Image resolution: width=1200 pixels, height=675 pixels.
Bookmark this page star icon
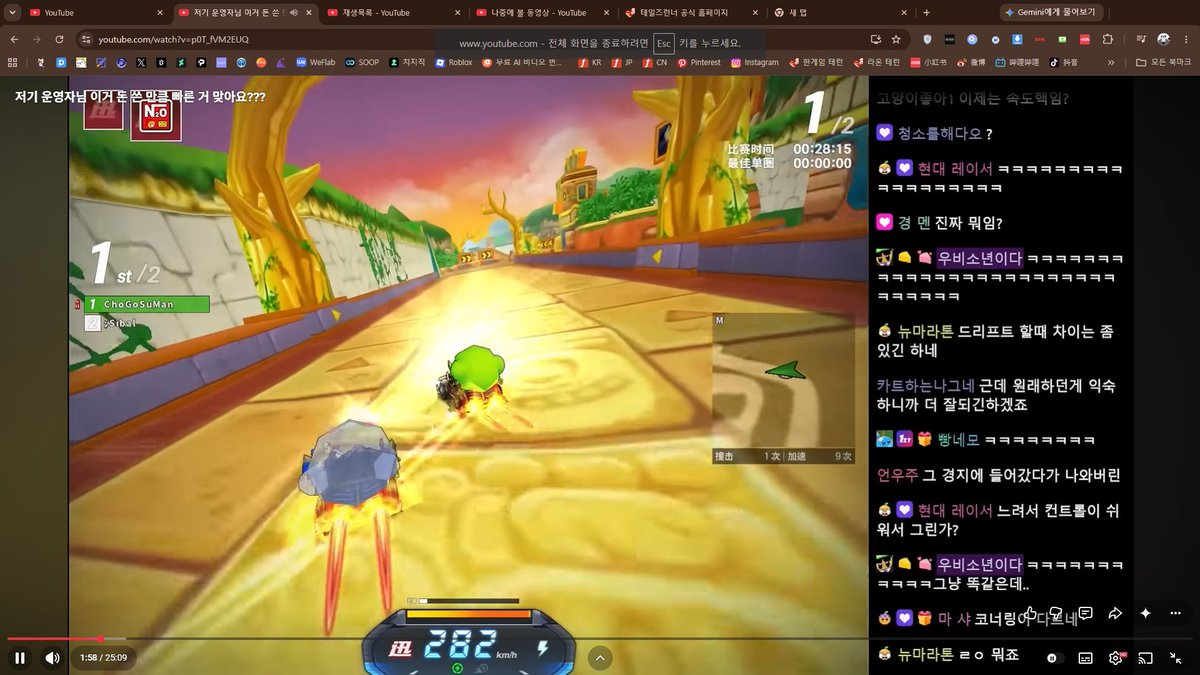[896, 39]
